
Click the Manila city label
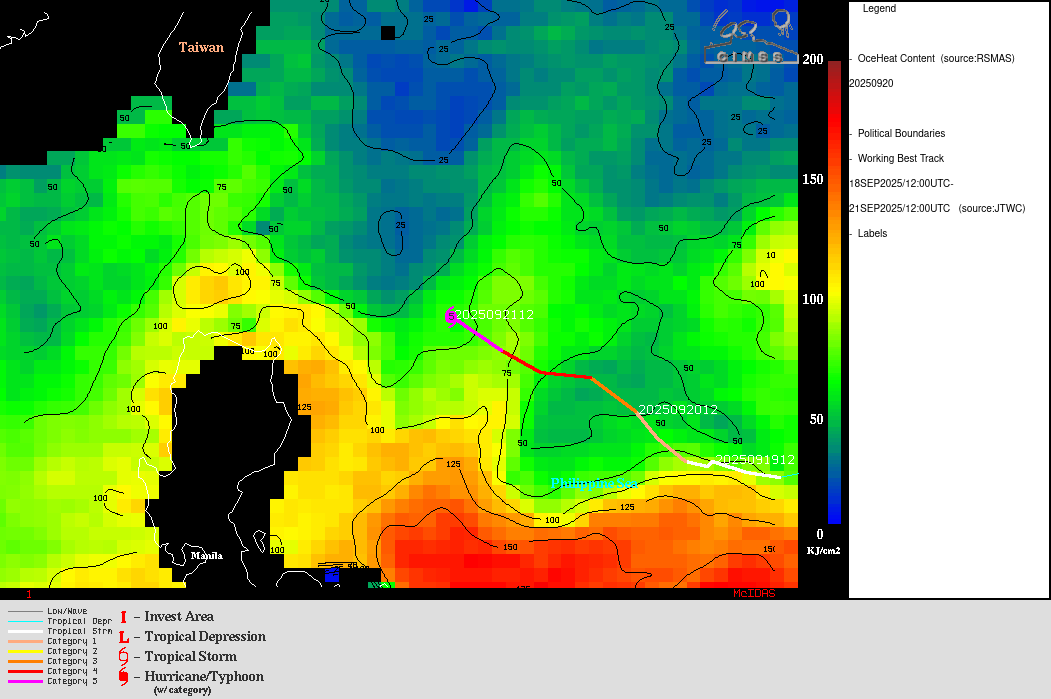(207, 556)
